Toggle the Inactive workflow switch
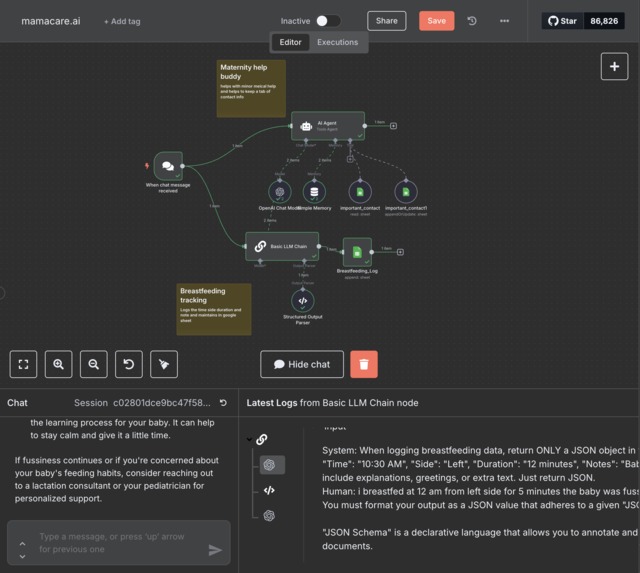 point(329,21)
